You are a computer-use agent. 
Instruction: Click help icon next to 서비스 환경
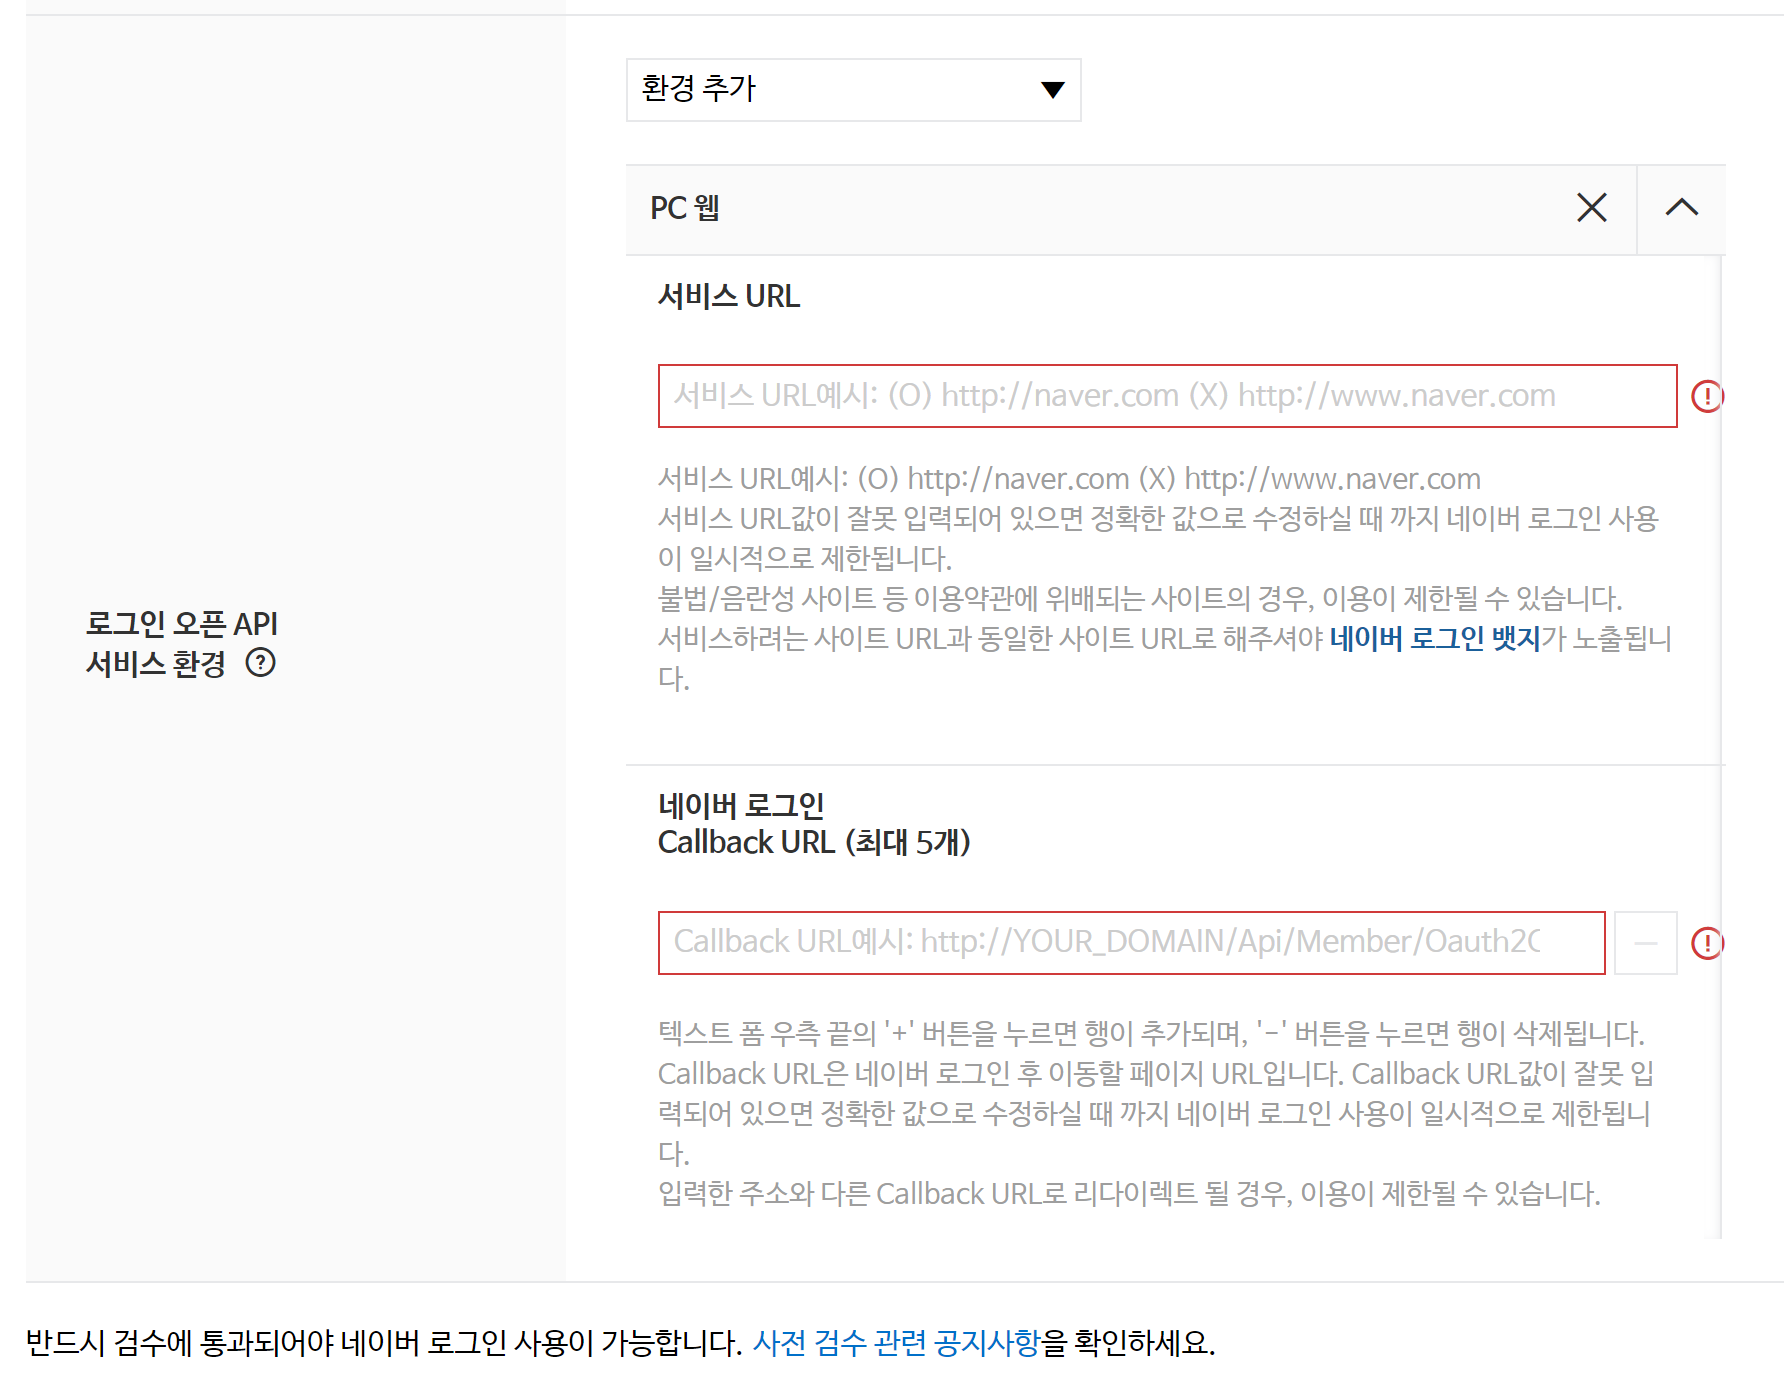click(260, 663)
